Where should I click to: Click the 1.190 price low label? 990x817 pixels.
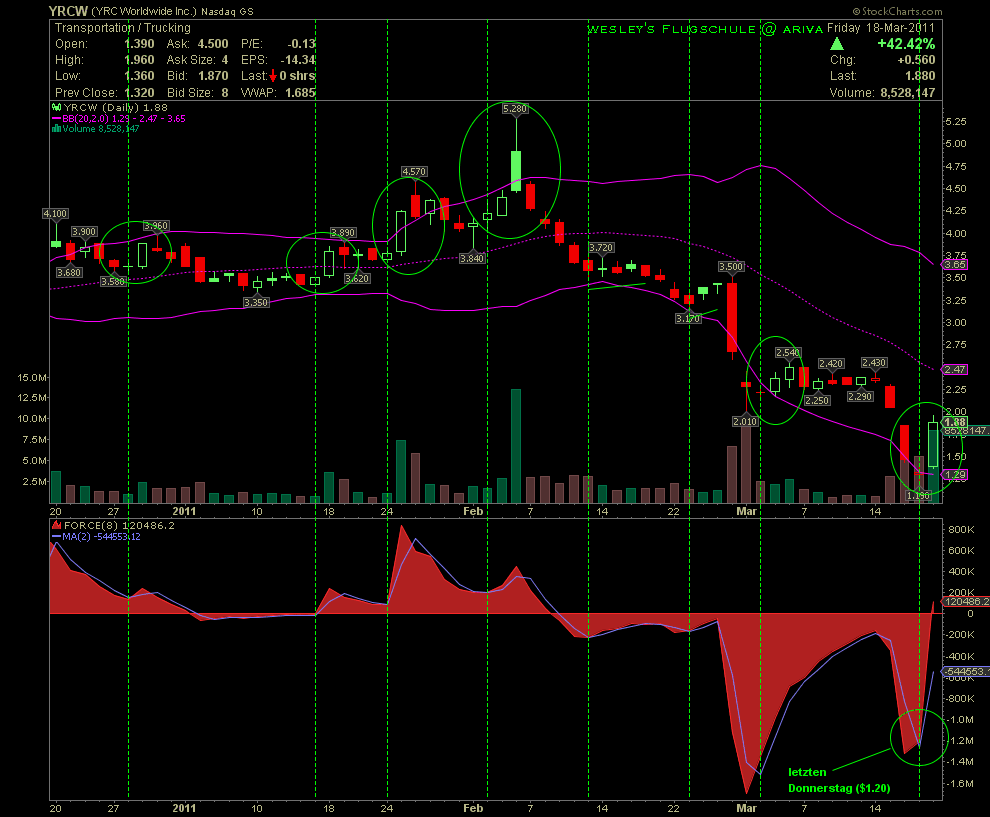918,496
